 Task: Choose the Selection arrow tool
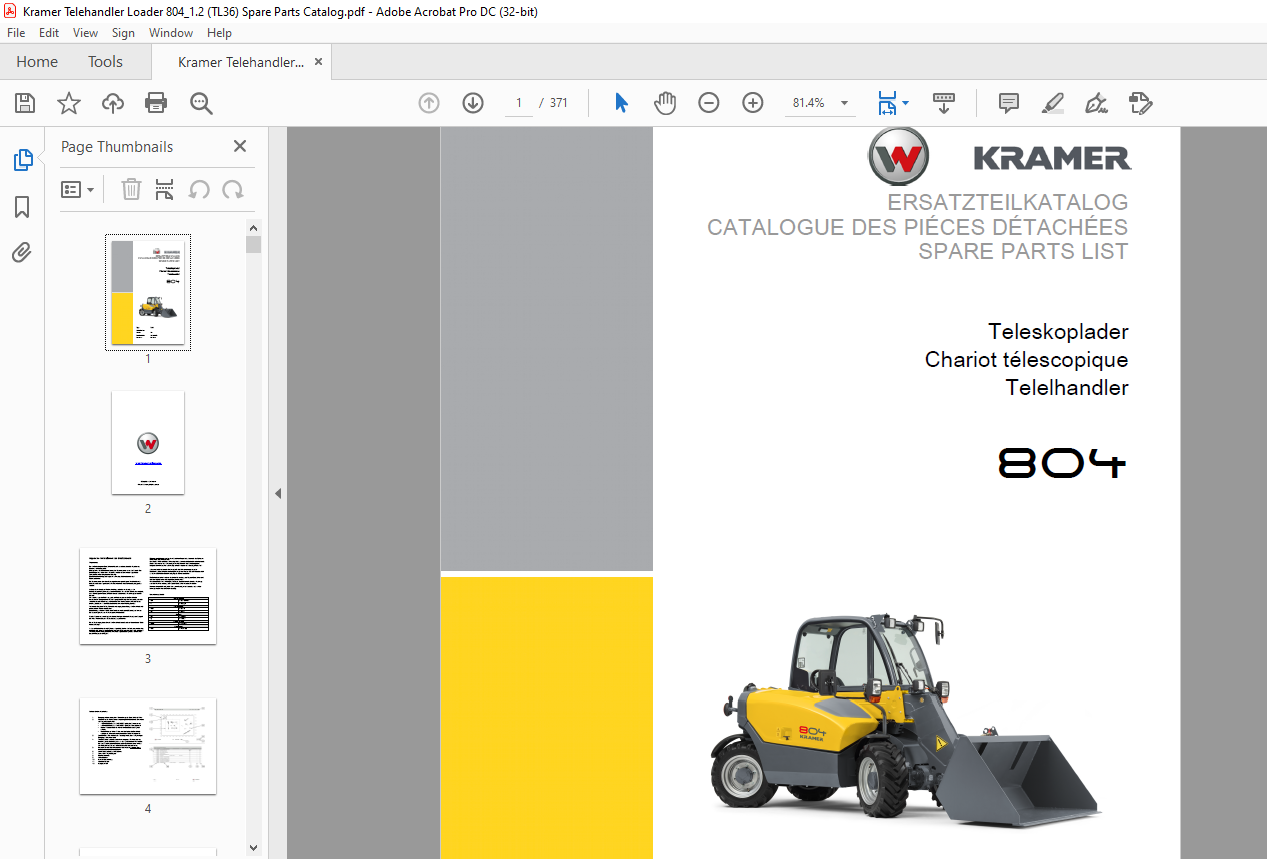tap(621, 103)
